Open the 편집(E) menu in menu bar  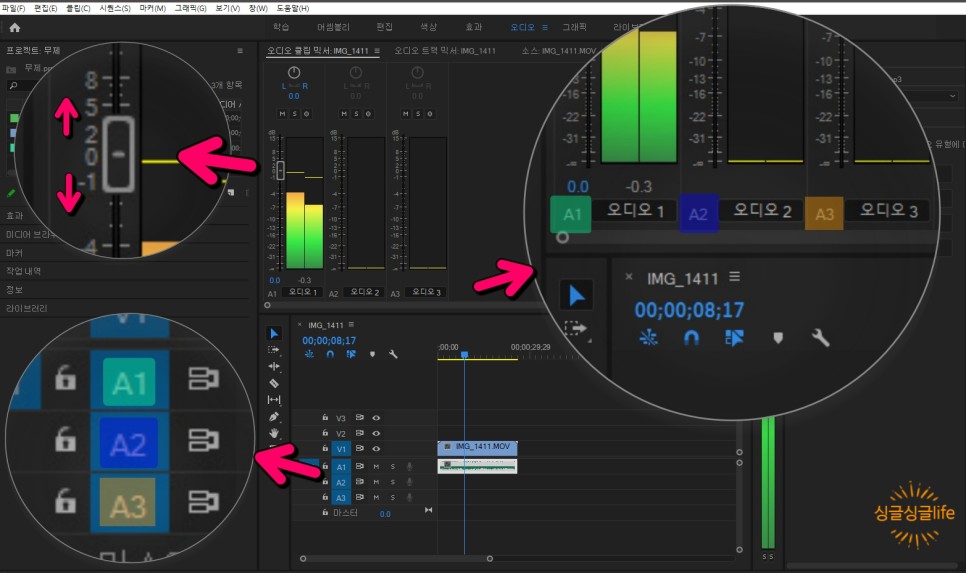(x=45, y=8)
